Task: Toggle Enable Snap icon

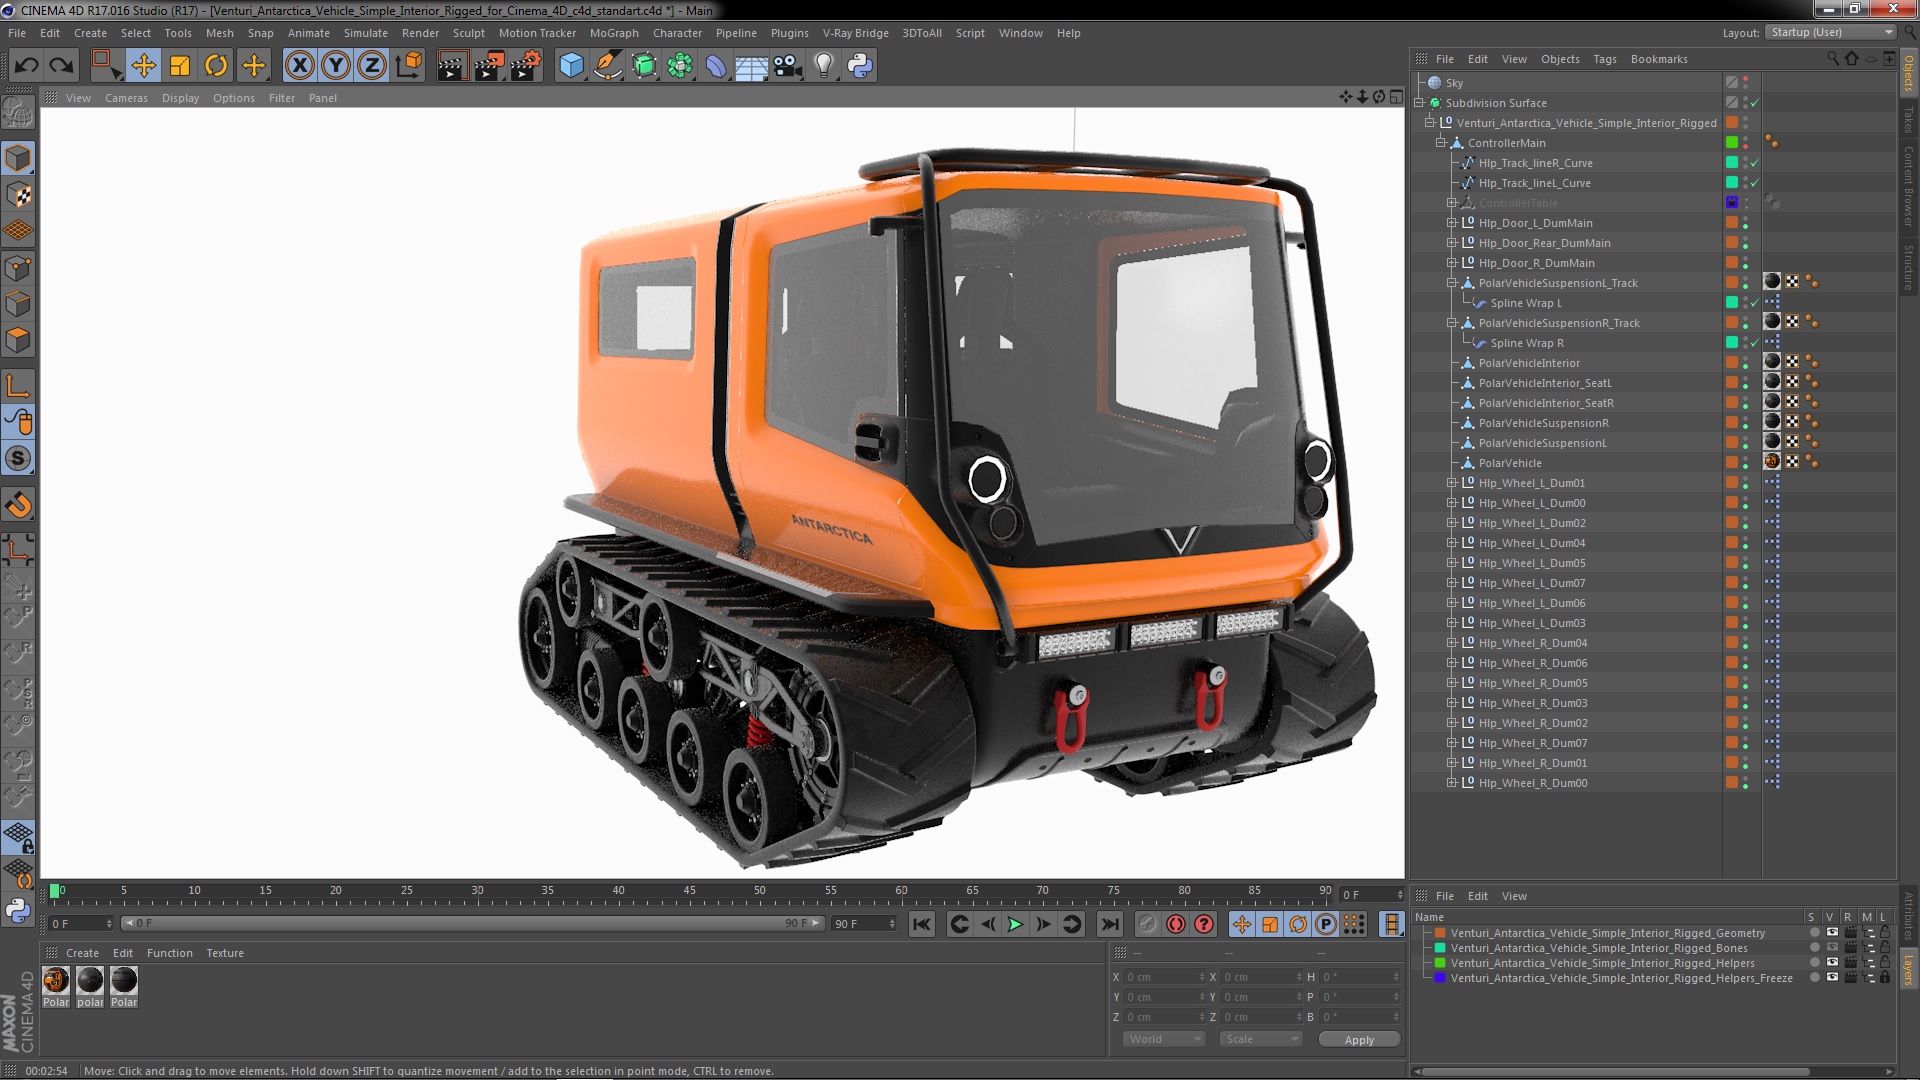Action: (x=18, y=505)
